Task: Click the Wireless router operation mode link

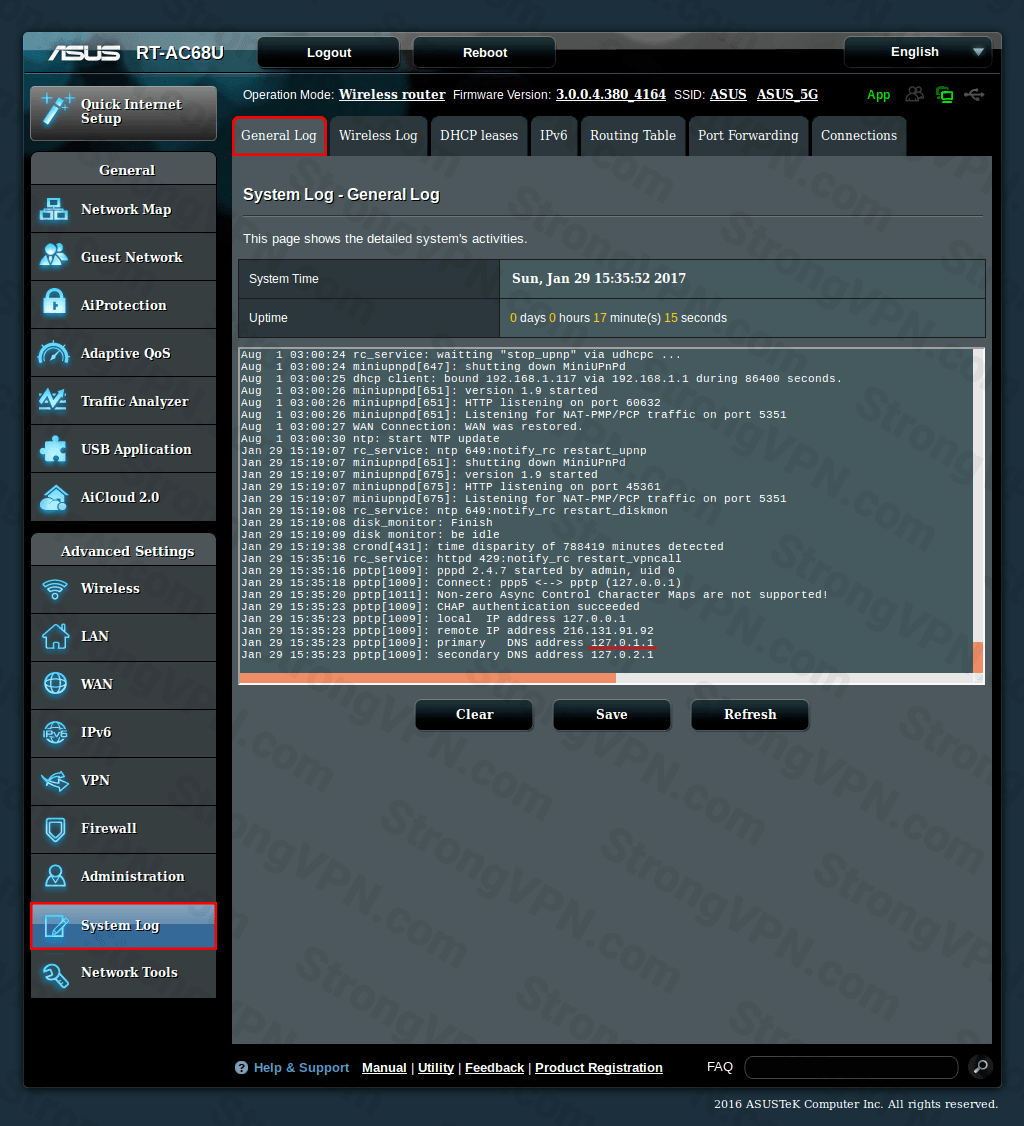Action: (392, 94)
